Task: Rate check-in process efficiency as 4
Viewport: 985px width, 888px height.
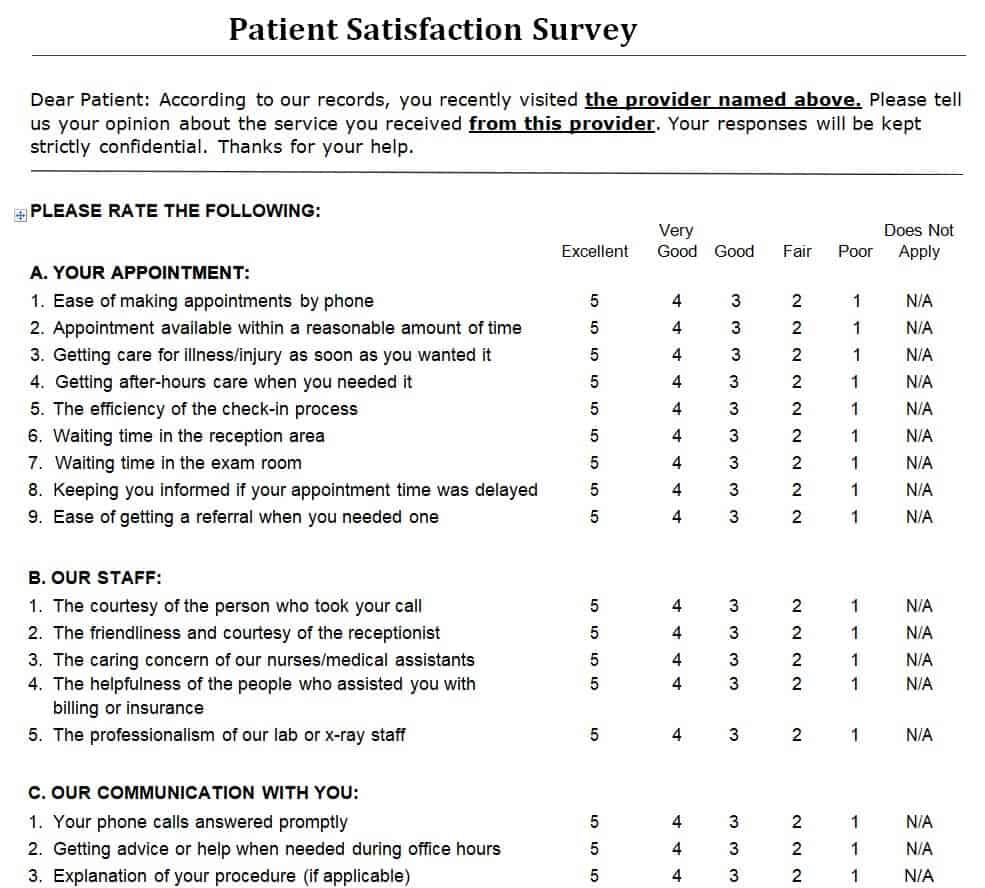Action: pyautogui.click(x=677, y=409)
